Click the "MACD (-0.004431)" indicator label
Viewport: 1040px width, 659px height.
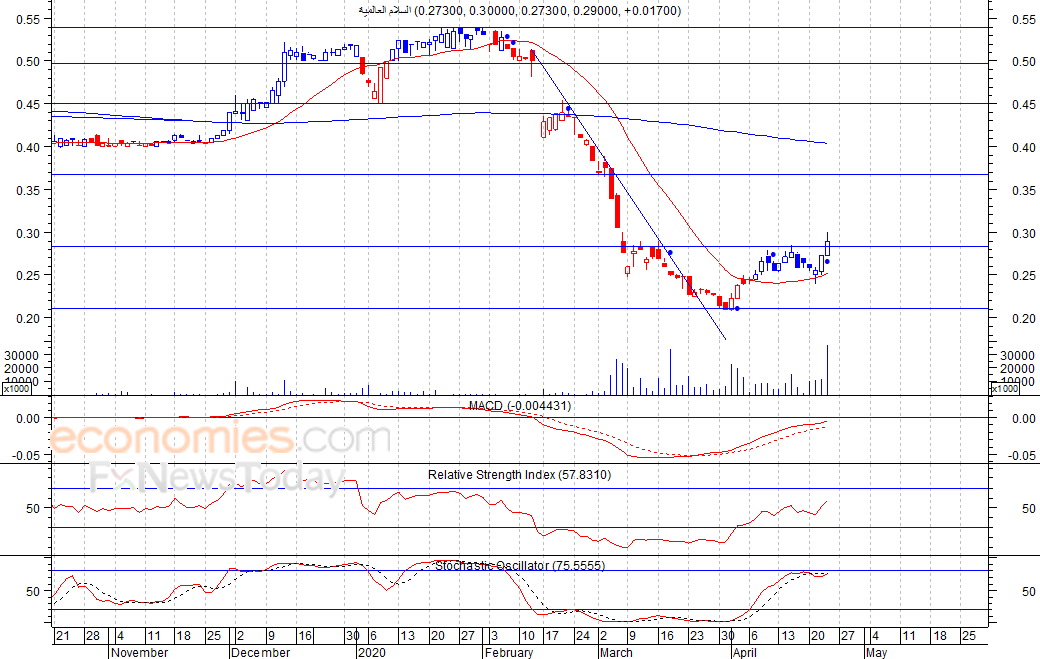520,405
